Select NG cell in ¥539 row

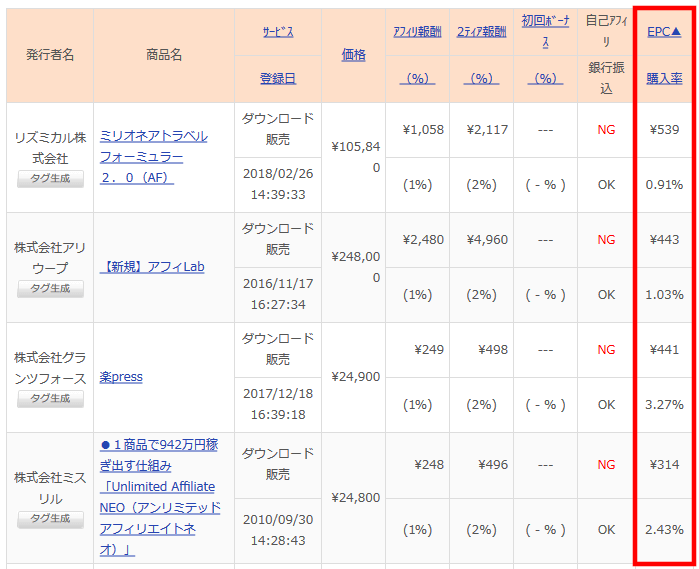tap(606, 130)
